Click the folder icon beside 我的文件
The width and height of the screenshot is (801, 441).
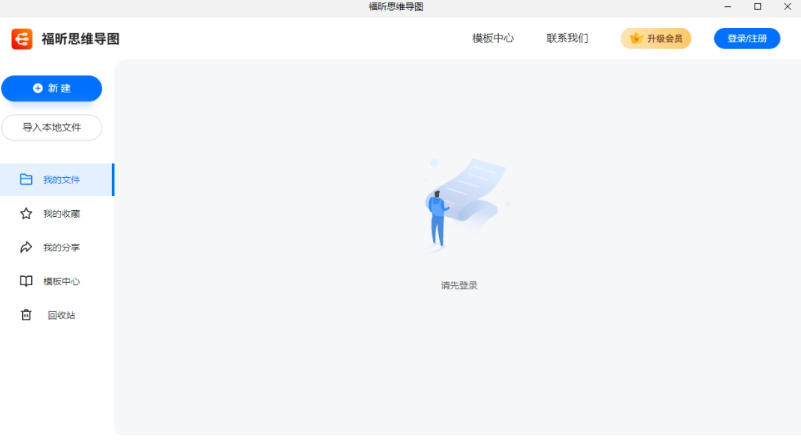point(26,179)
